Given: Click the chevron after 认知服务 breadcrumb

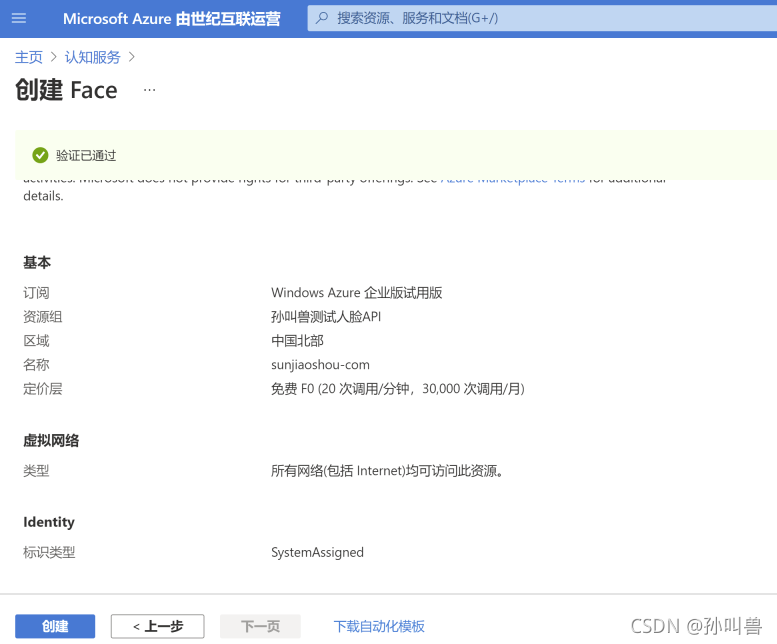Looking at the screenshot, I should tap(131, 57).
